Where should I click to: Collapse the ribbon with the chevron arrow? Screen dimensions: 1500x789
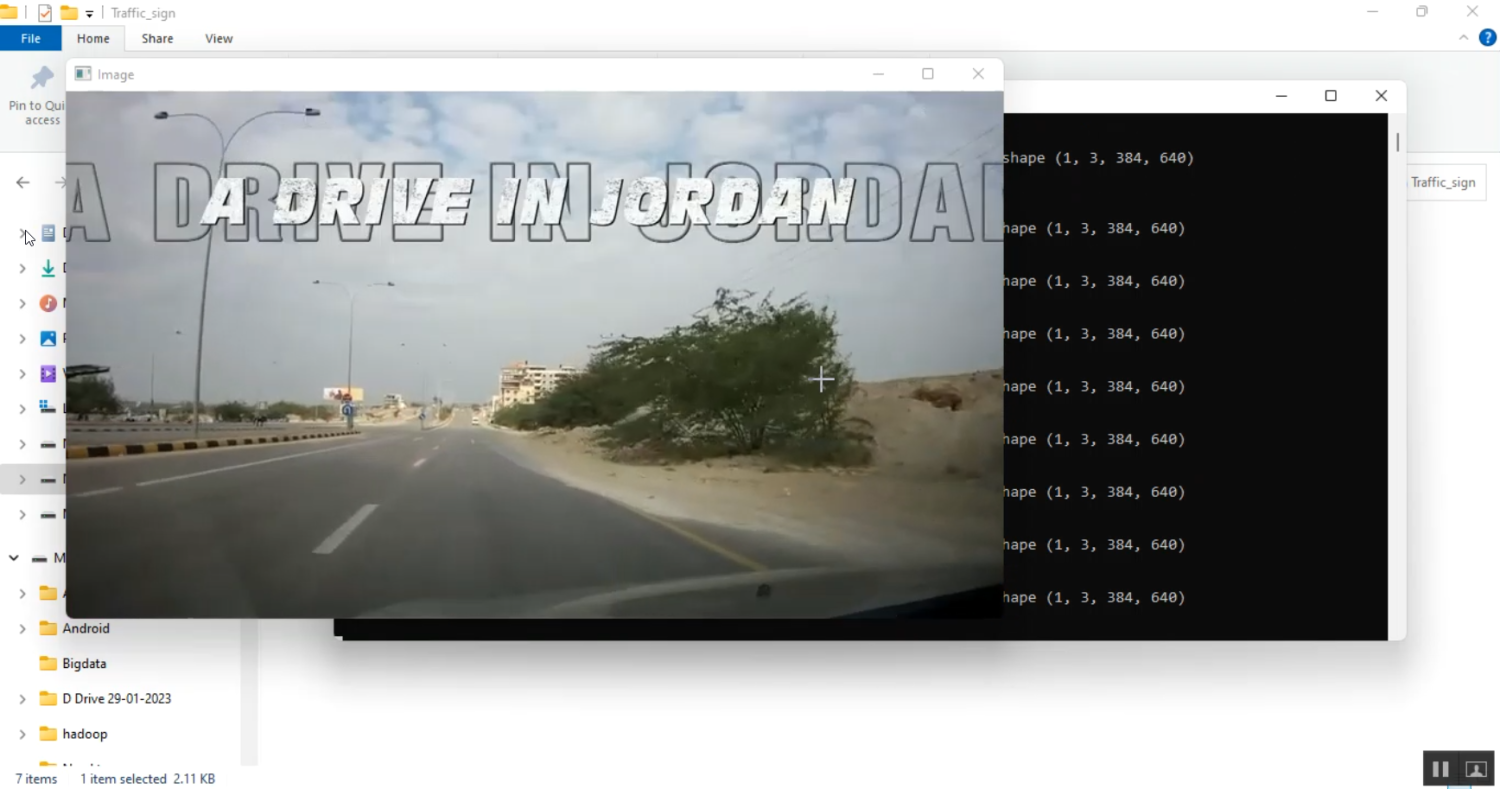click(x=1463, y=38)
